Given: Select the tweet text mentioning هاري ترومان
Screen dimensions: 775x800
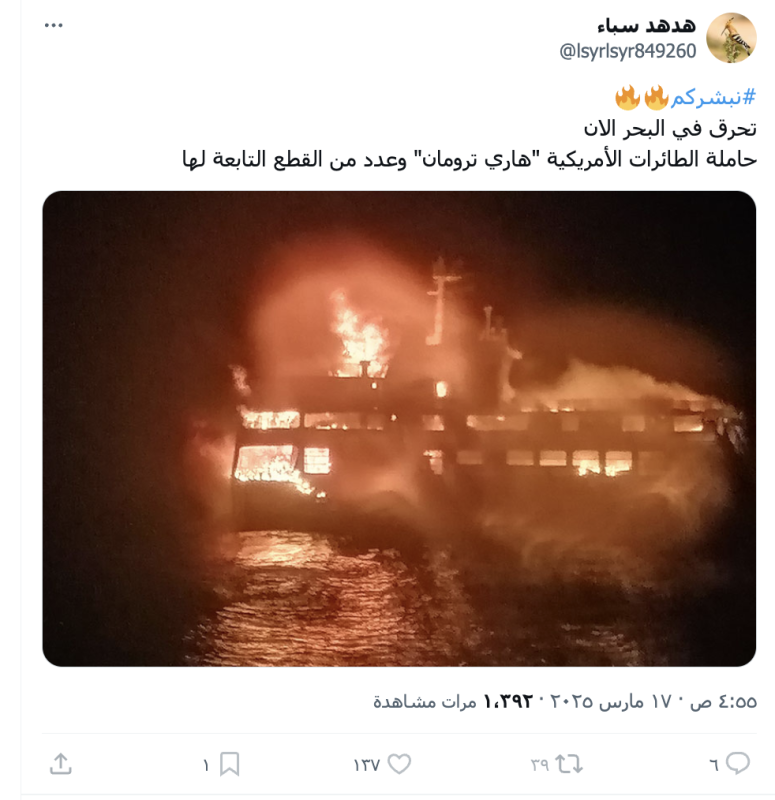Looking at the screenshot, I should [x=469, y=160].
